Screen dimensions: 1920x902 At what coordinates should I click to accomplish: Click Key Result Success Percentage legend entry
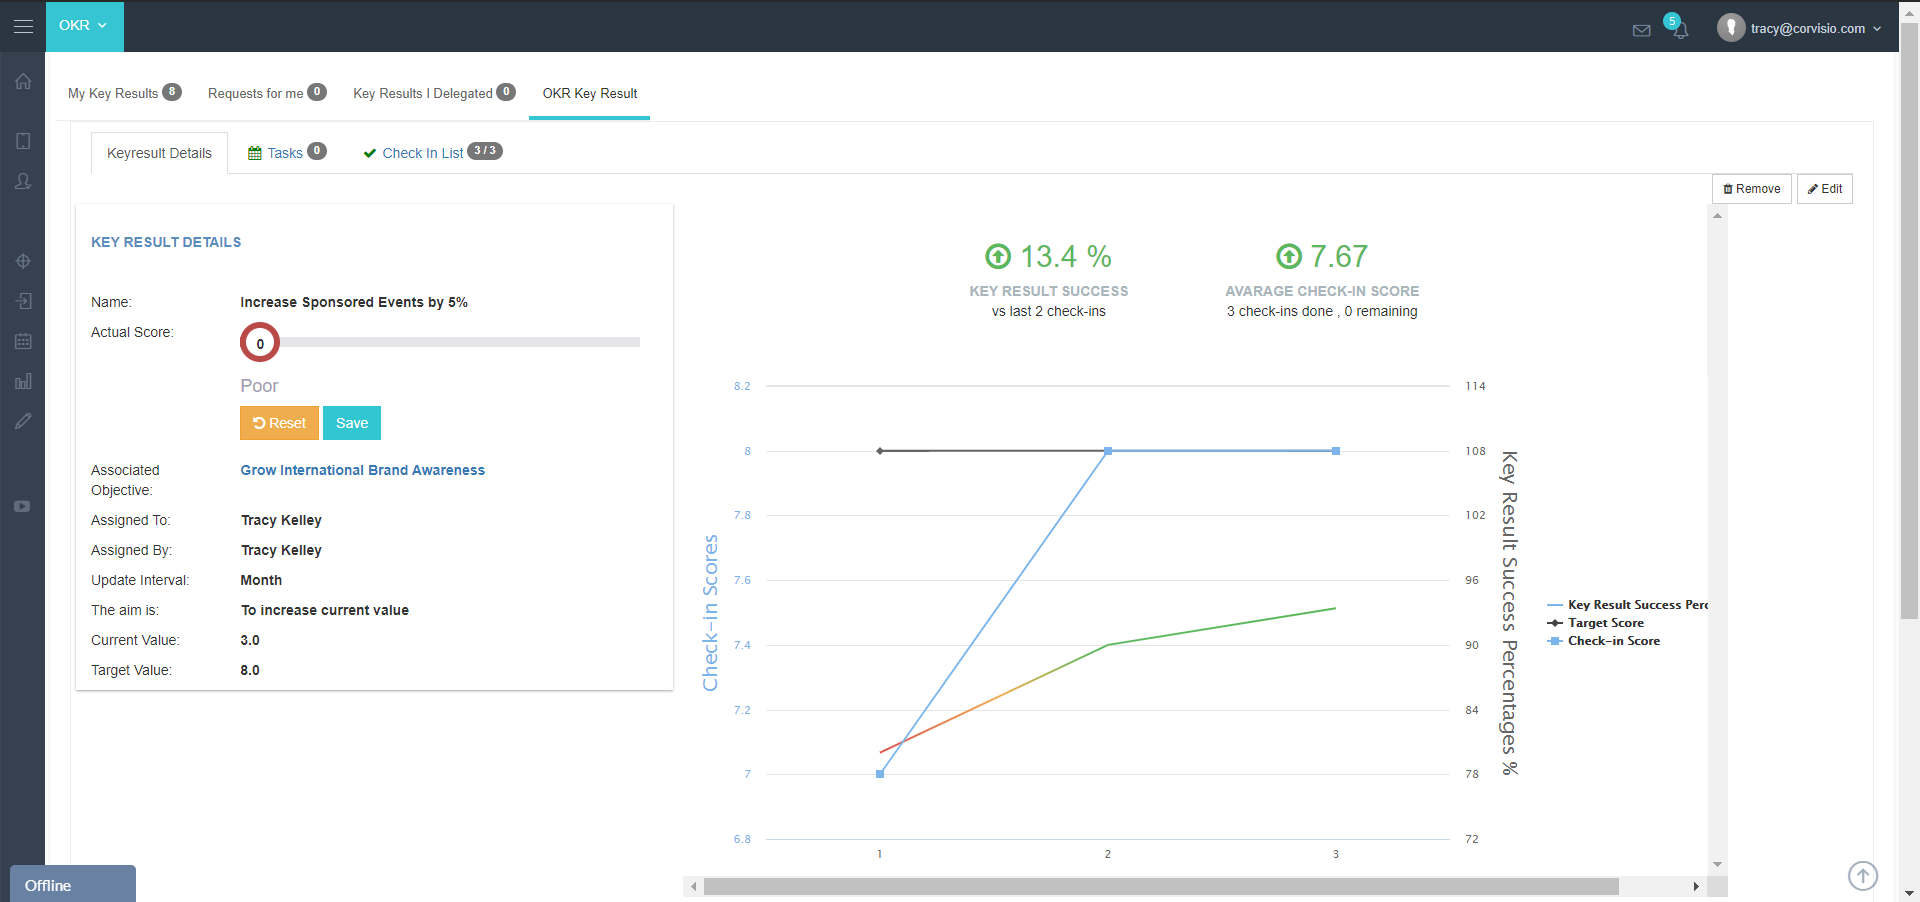[1628, 605]
